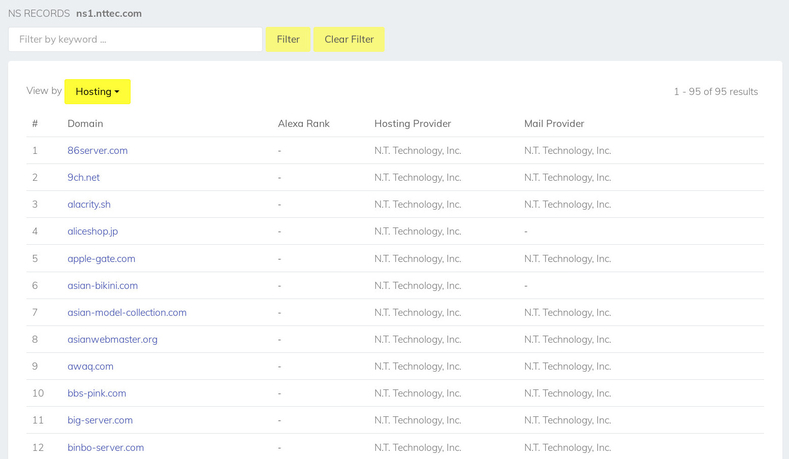The image size is (789, 459).
Task: Click the '1 - 95 of 95 results' text
Action: point(716,92)
